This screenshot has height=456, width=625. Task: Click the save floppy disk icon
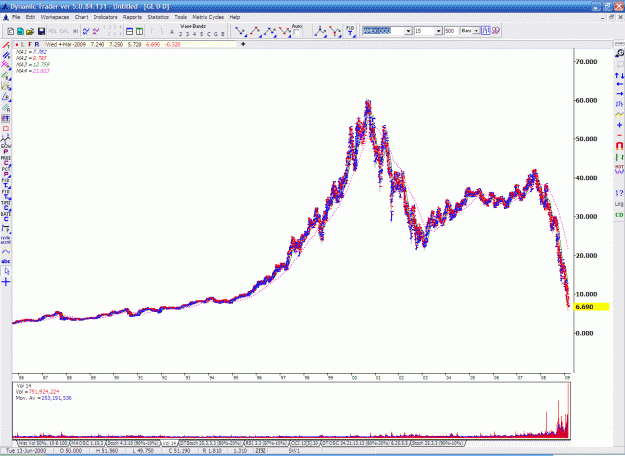tap(41, 31)
